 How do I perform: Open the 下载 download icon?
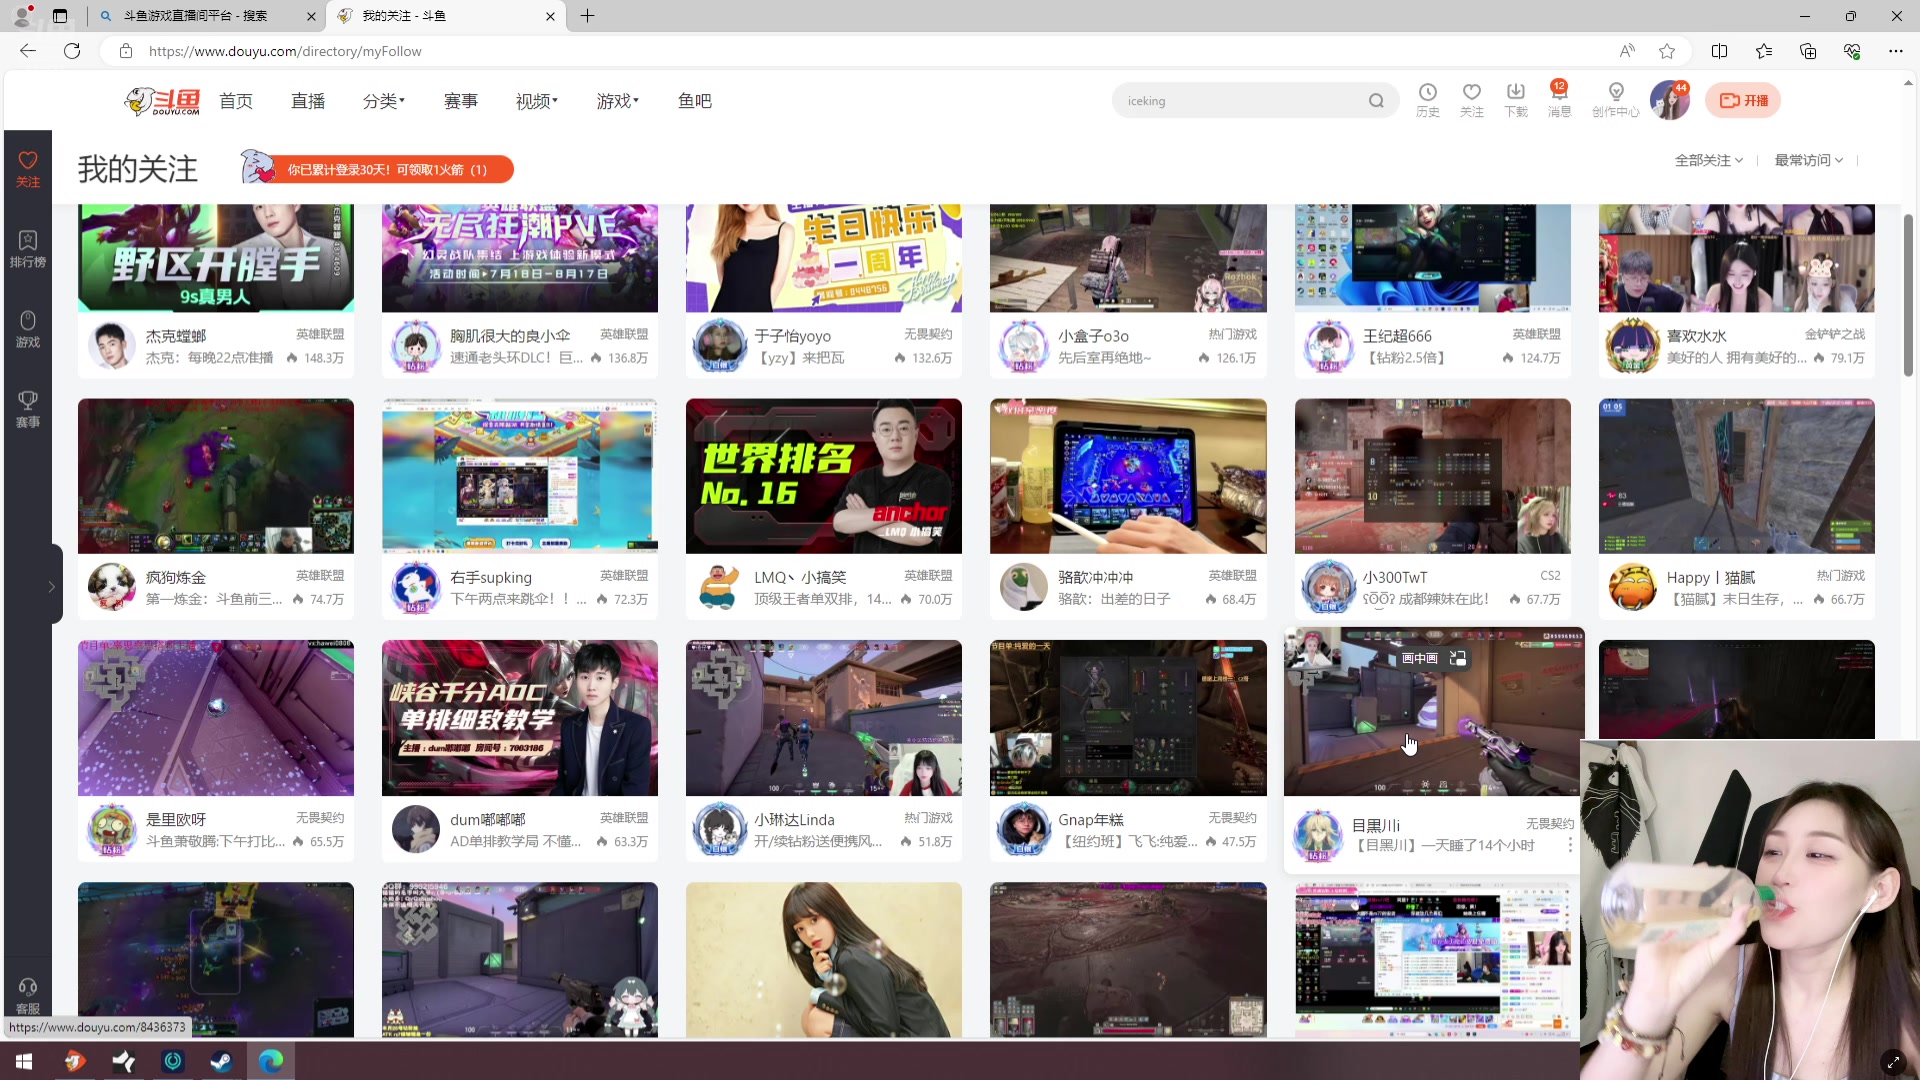(1515, 100)
